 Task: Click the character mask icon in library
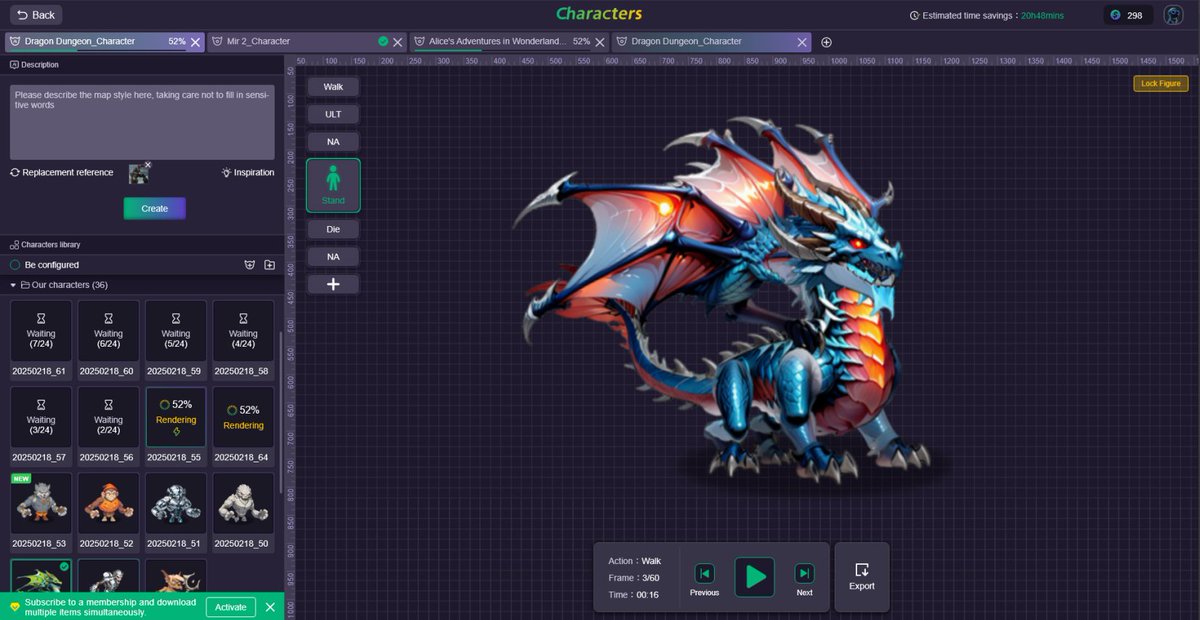tap(250, 265)
